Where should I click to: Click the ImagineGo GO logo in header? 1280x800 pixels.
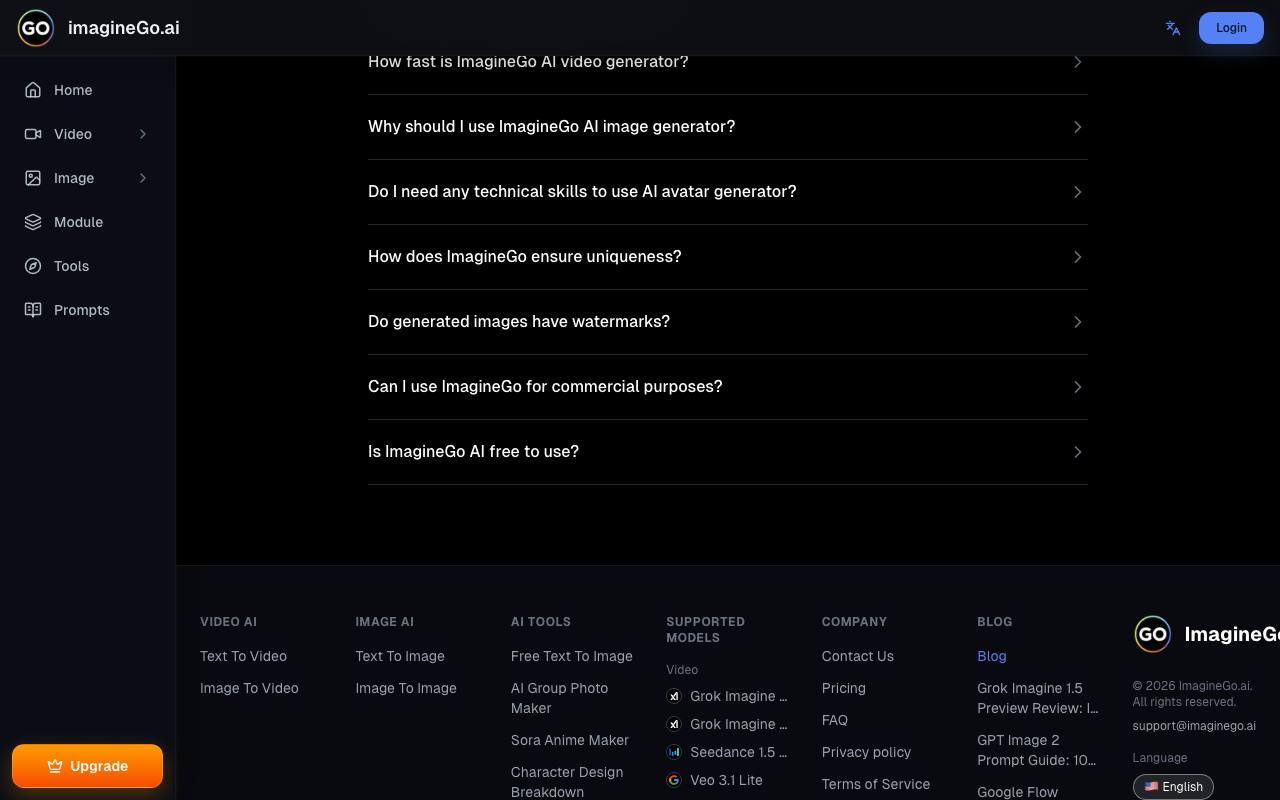[36, 28]
